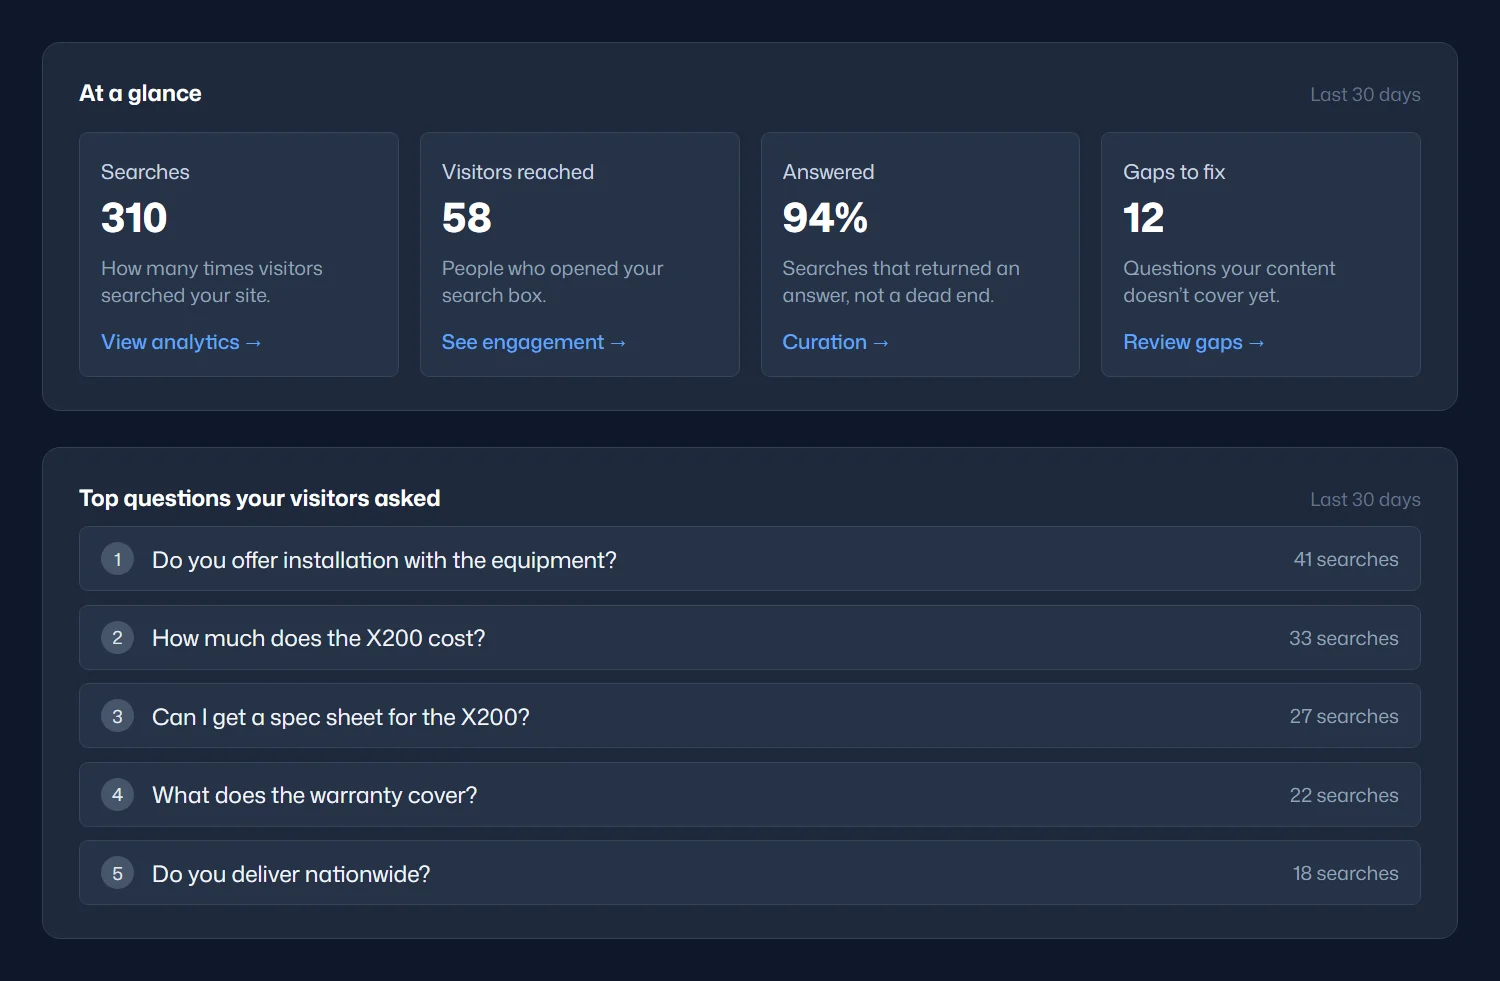Click the 'Searches' card title
This screenshot has width=1500, height=981.
(x=145, y=172)
